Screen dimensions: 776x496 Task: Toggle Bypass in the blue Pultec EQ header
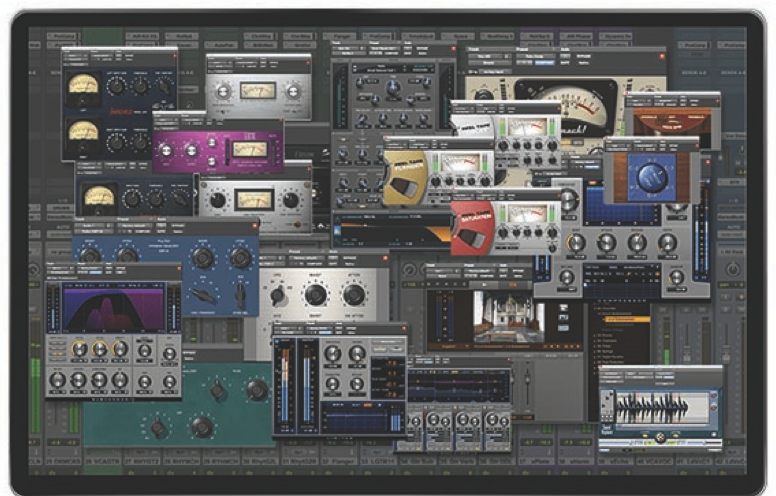pos(178,226)
